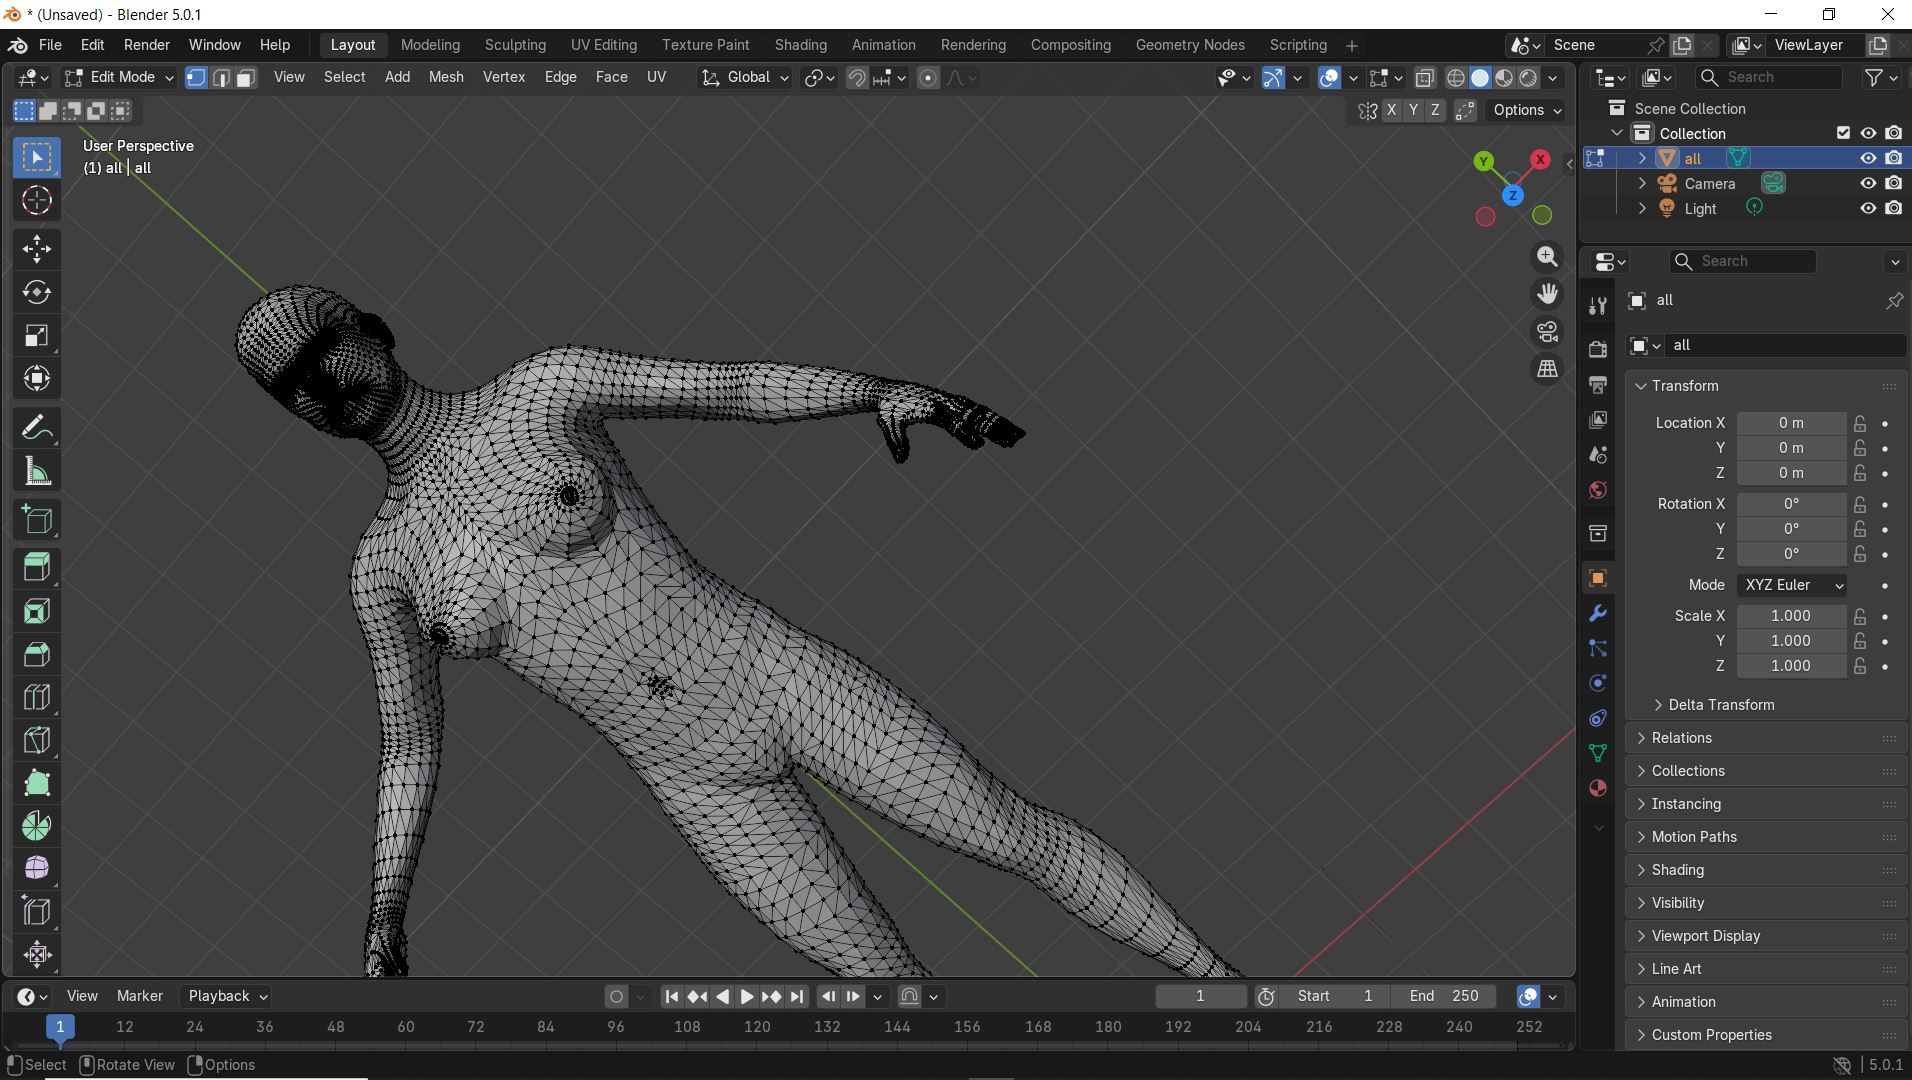Activate the Scale tool
The image size is (1912, 1080).
[37, 336]
